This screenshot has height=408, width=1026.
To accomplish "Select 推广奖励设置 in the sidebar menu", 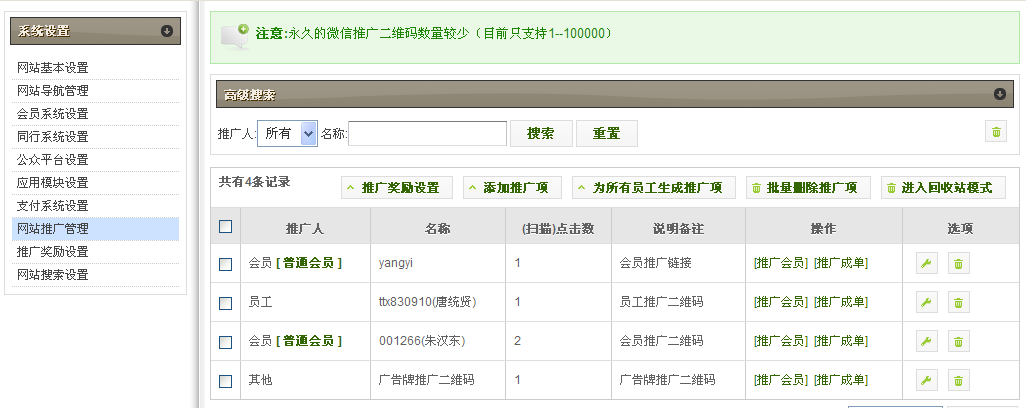I will pyautogui.click(x=53, y=252).
